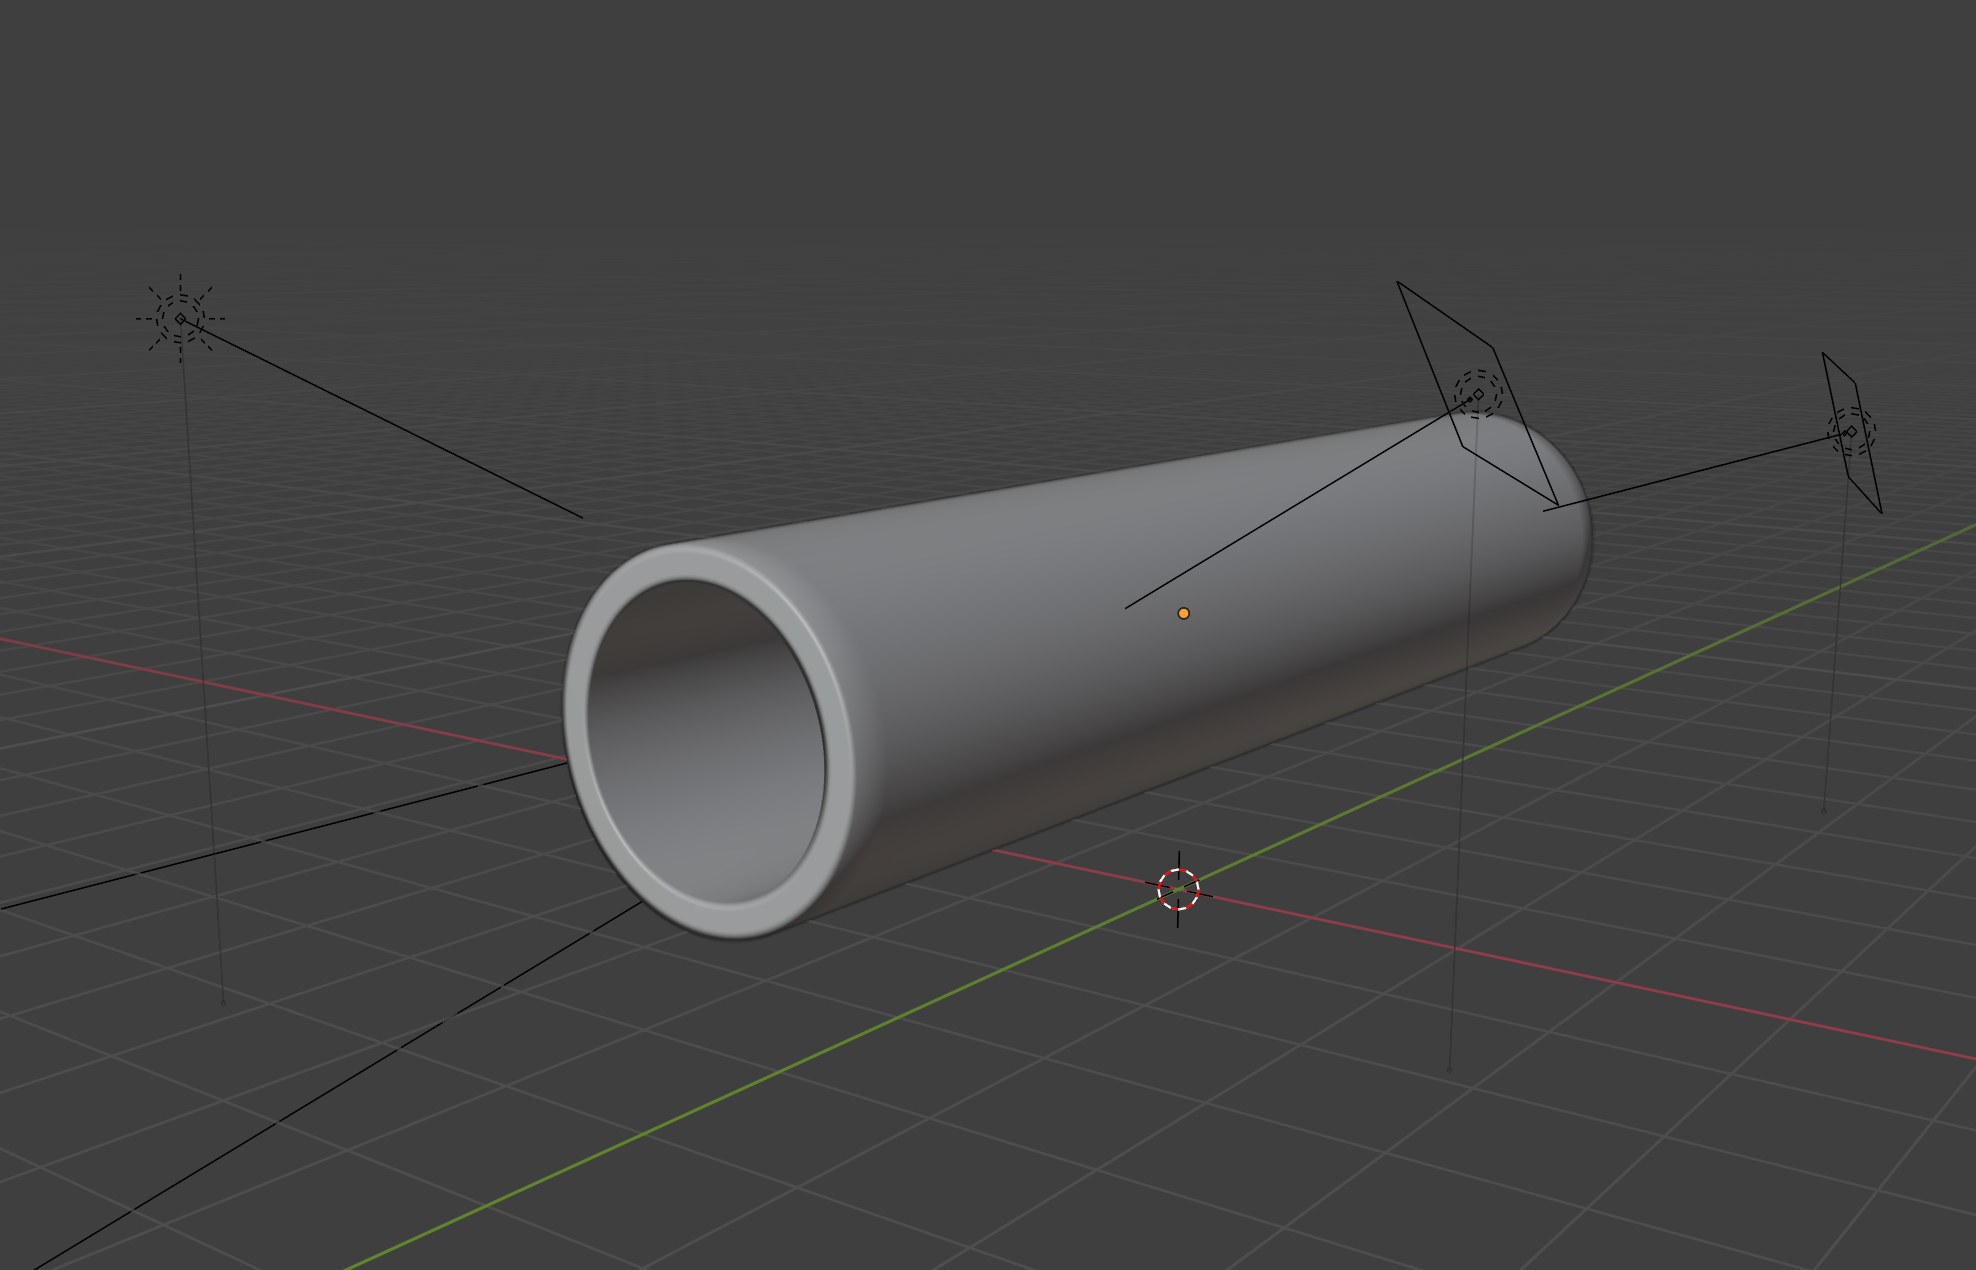This screenshot has height=1270, width=1976.
Task: Select the area light above the tube end
Action: 1478,394
